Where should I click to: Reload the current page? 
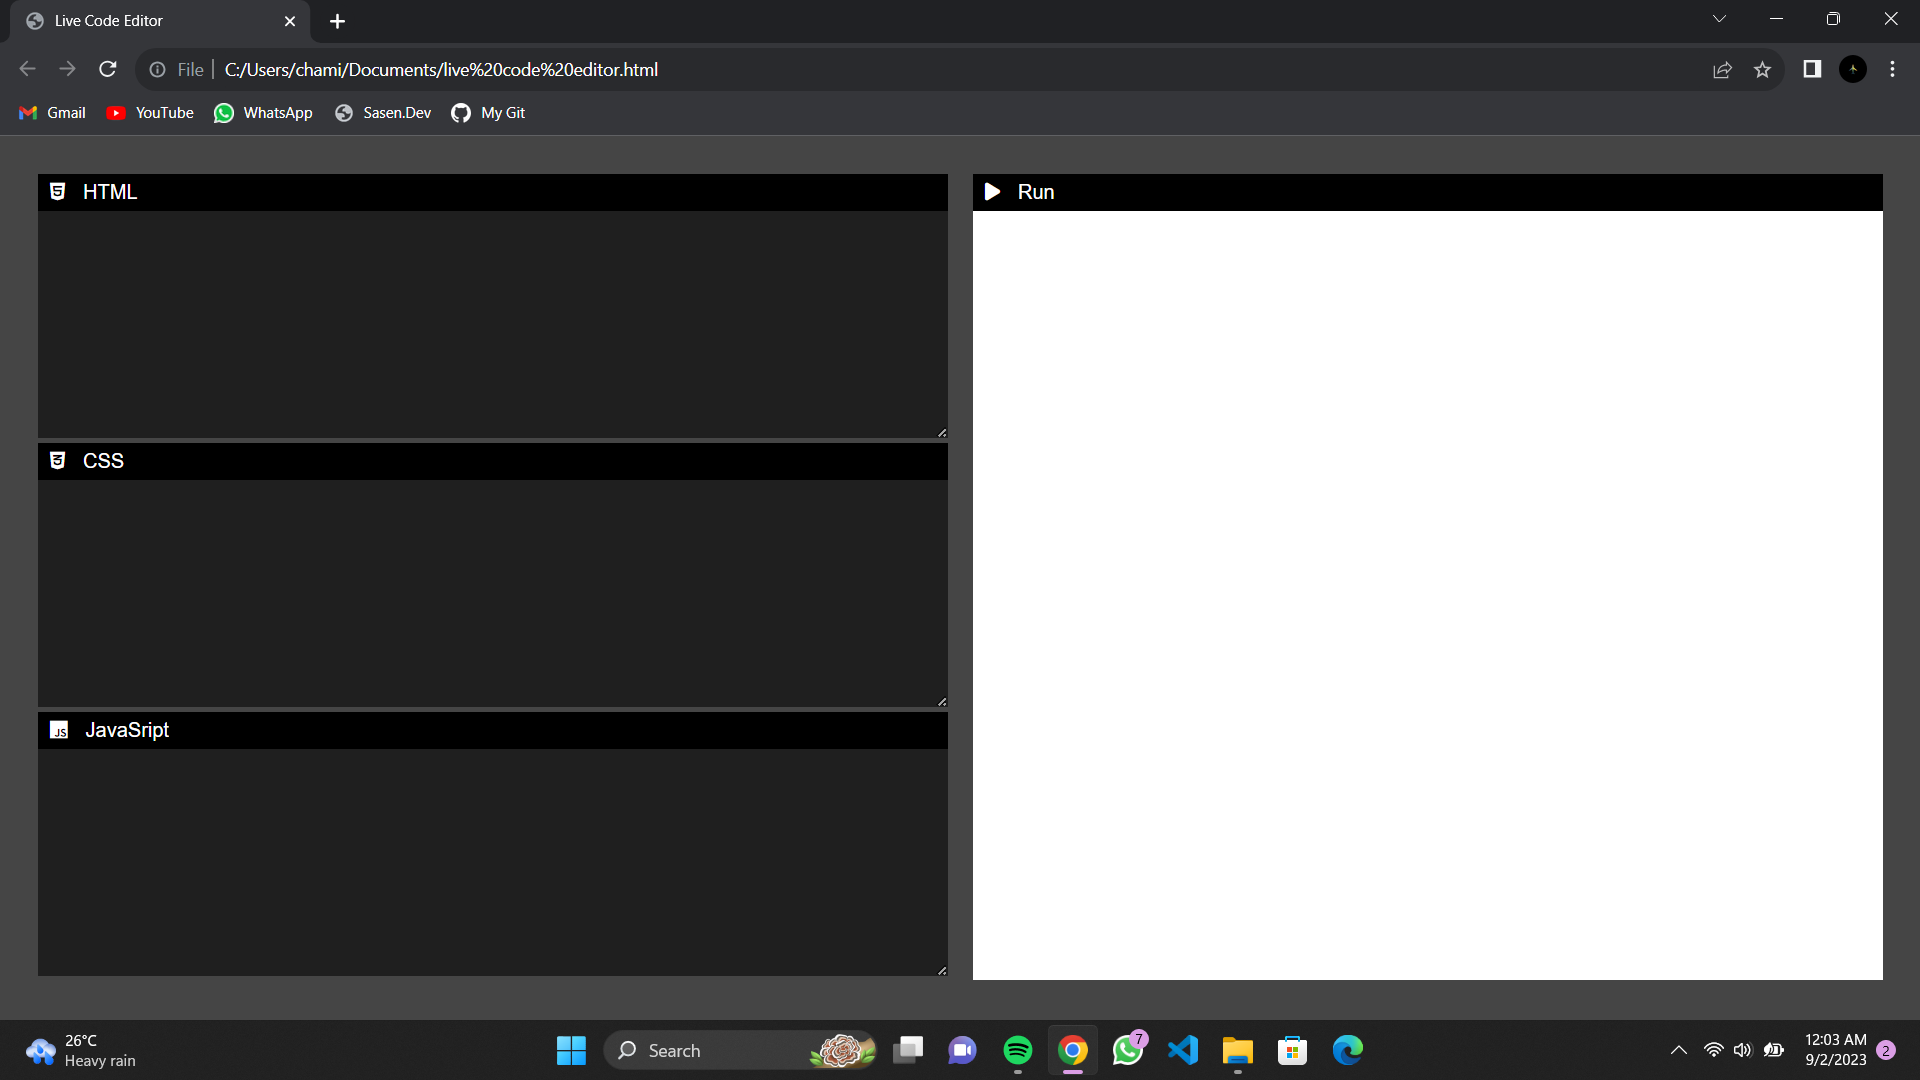(x=108, y=69)
